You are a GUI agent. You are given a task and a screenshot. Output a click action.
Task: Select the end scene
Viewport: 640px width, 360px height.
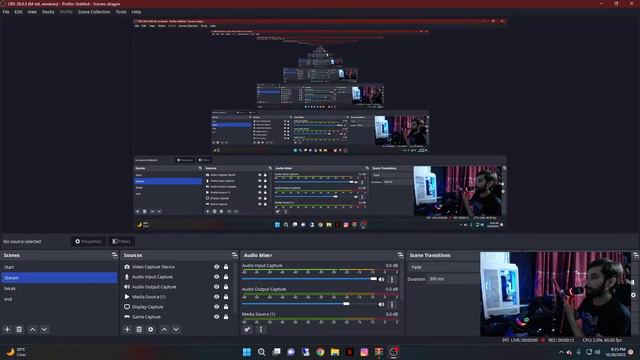pyautogui.click(x=59, y=299)
